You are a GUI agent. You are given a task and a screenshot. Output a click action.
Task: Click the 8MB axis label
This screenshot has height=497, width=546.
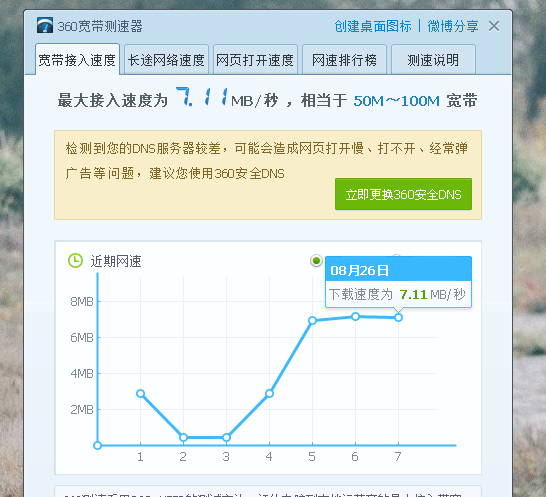click(x=82, y=302)
